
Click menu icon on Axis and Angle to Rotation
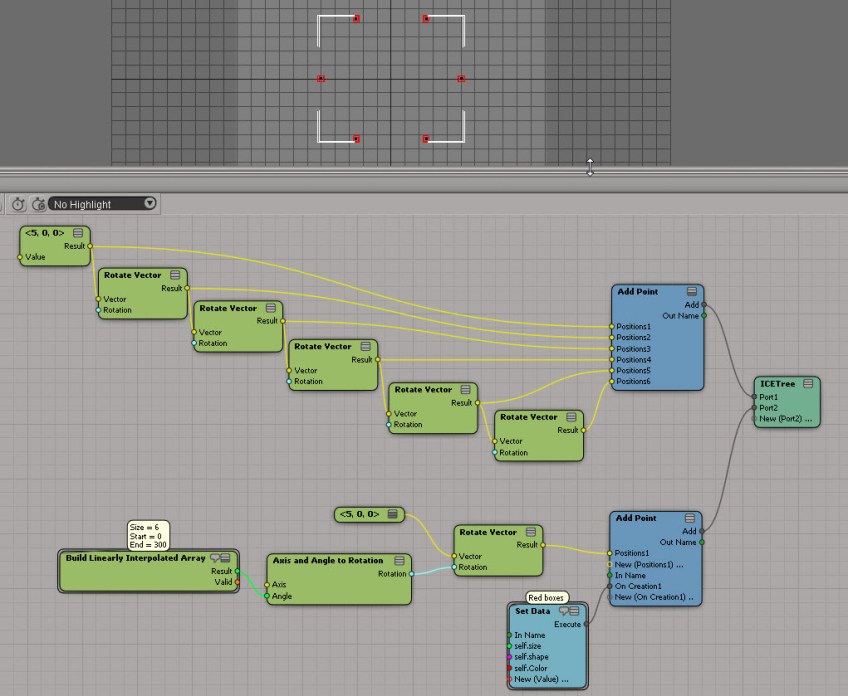click(399, 561)
